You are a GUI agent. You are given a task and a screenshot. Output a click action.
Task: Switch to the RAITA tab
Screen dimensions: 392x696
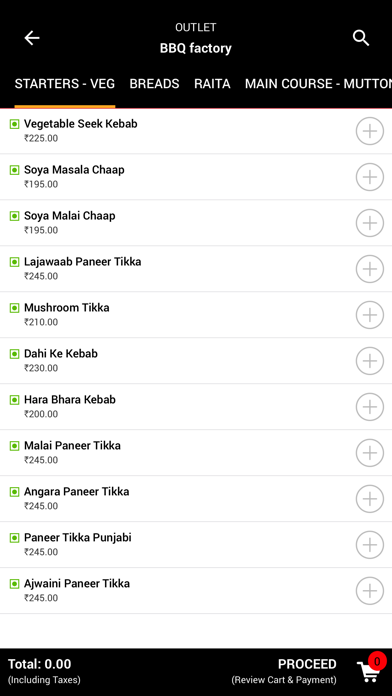point(212,84)
